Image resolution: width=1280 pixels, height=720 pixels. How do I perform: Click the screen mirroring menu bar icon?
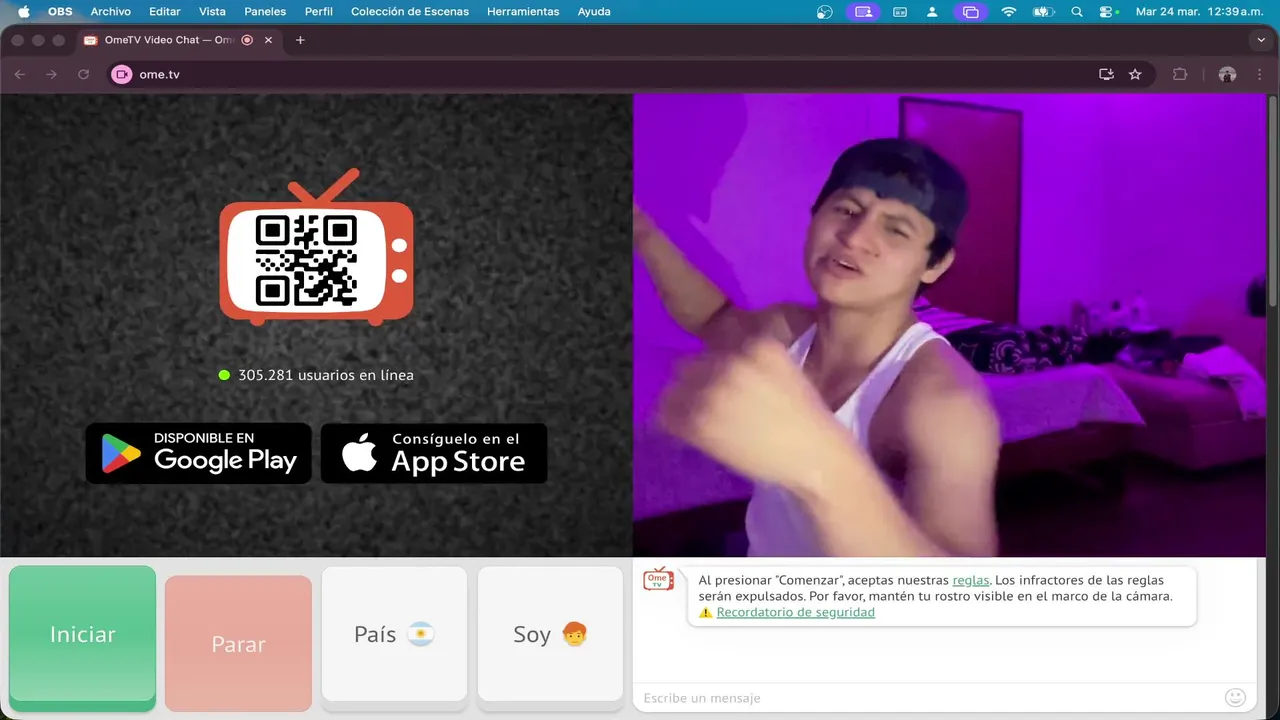[x=969, y=12]
